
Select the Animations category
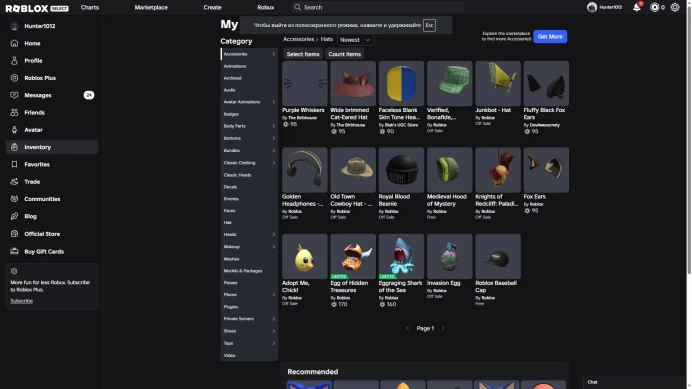(x=235, y=66)
